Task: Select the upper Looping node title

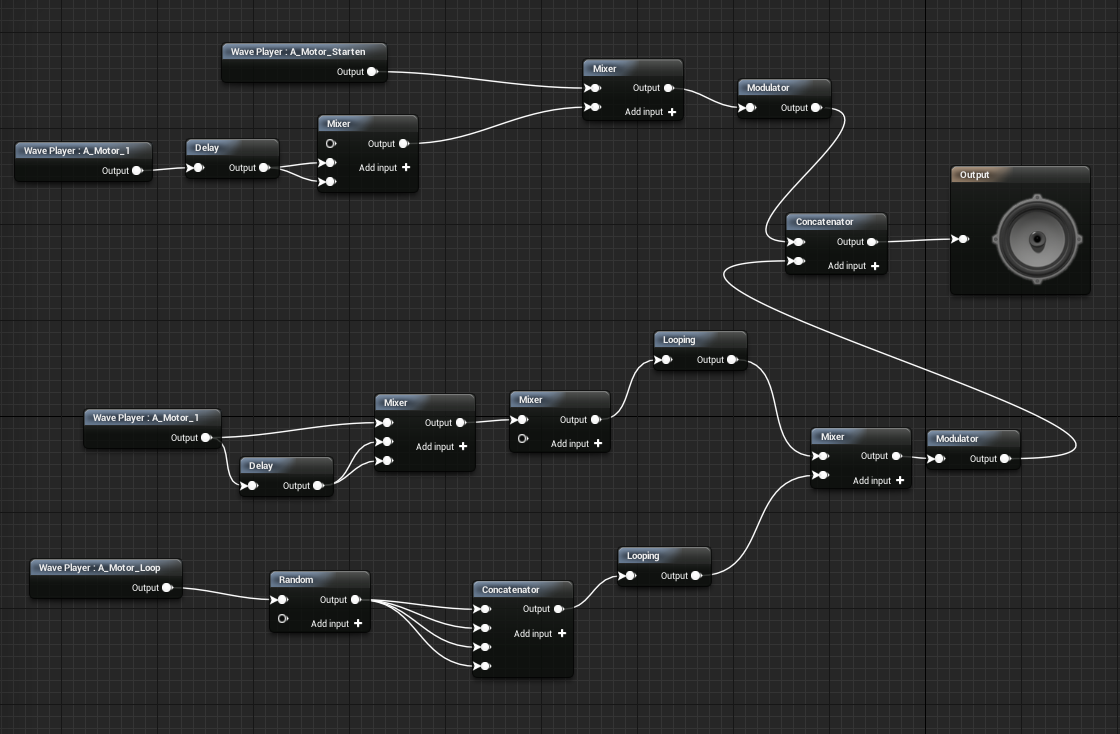Action: [x=679, y=340]
